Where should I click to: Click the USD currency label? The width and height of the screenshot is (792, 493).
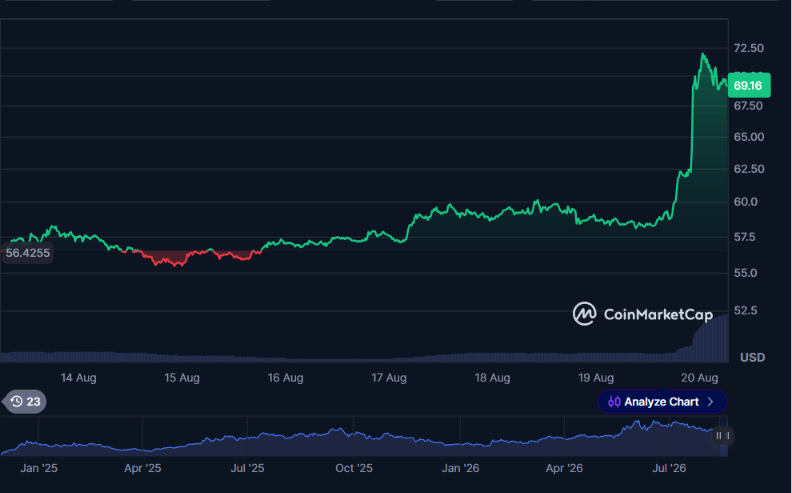coord(753,358)
